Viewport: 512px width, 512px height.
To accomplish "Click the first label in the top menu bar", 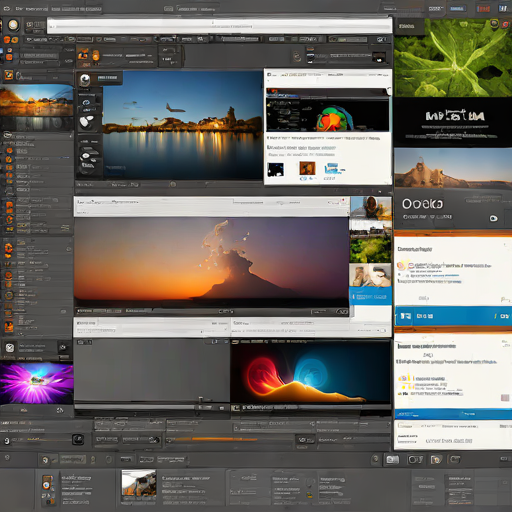I will [x=31, y=8].
